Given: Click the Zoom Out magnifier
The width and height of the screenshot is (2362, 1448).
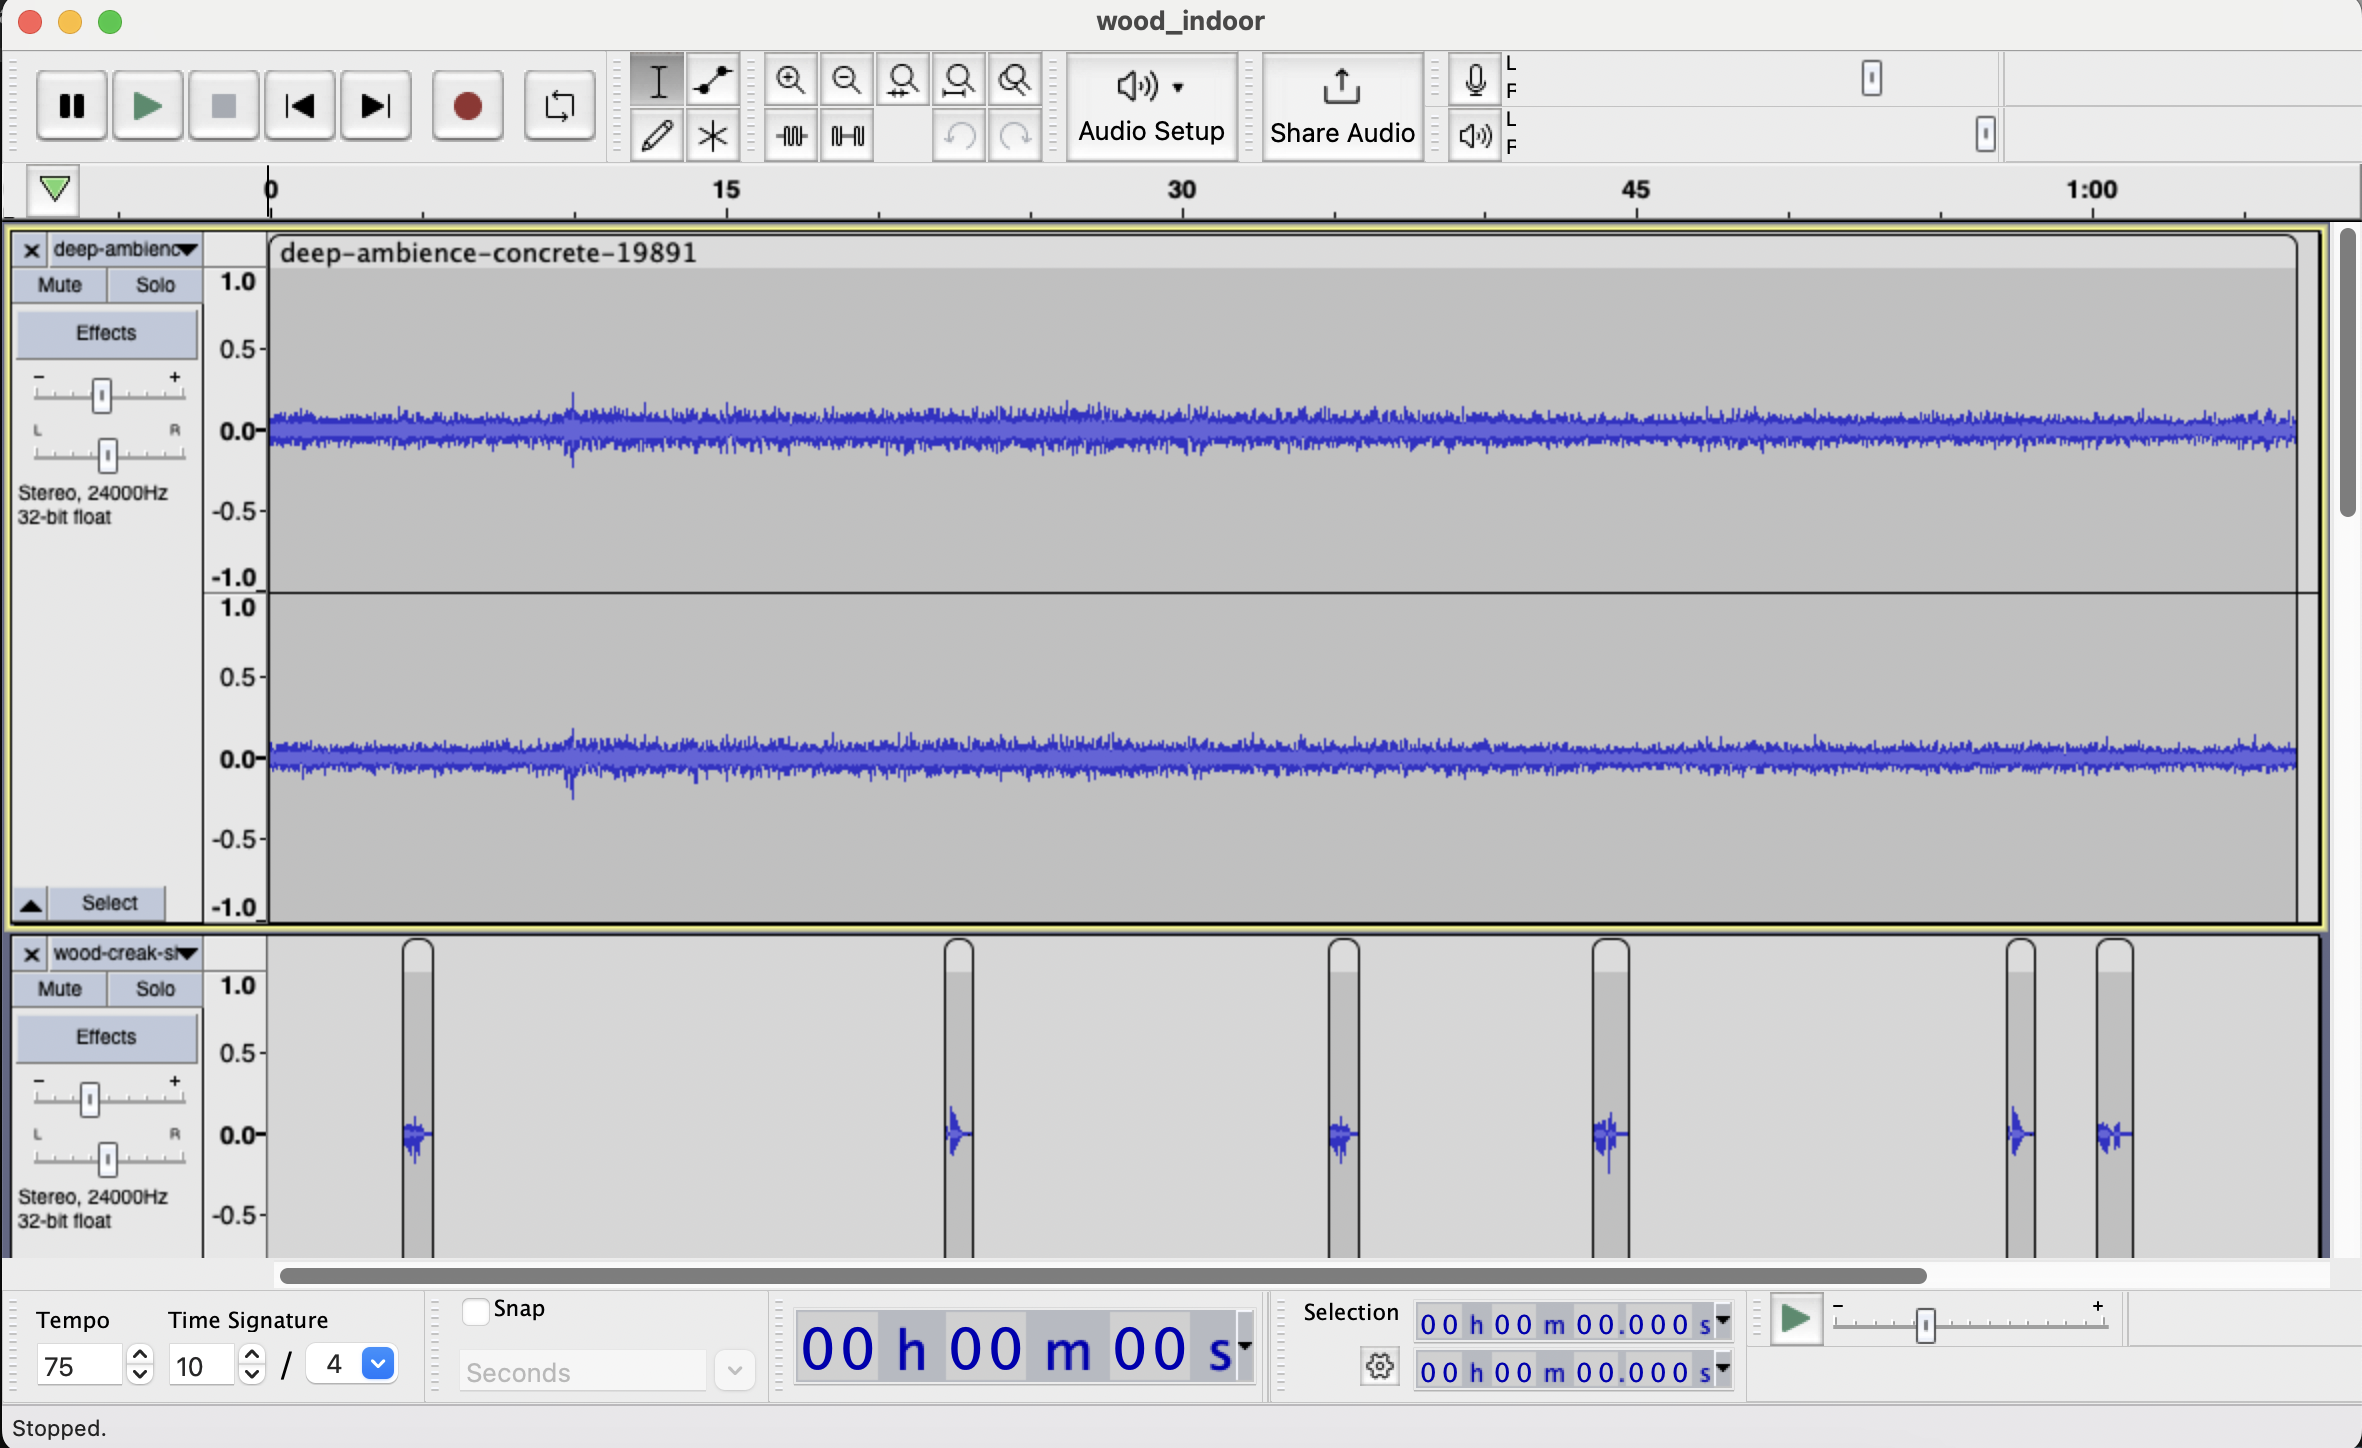Looking at the screenshot, I should [x=846, y=80].
